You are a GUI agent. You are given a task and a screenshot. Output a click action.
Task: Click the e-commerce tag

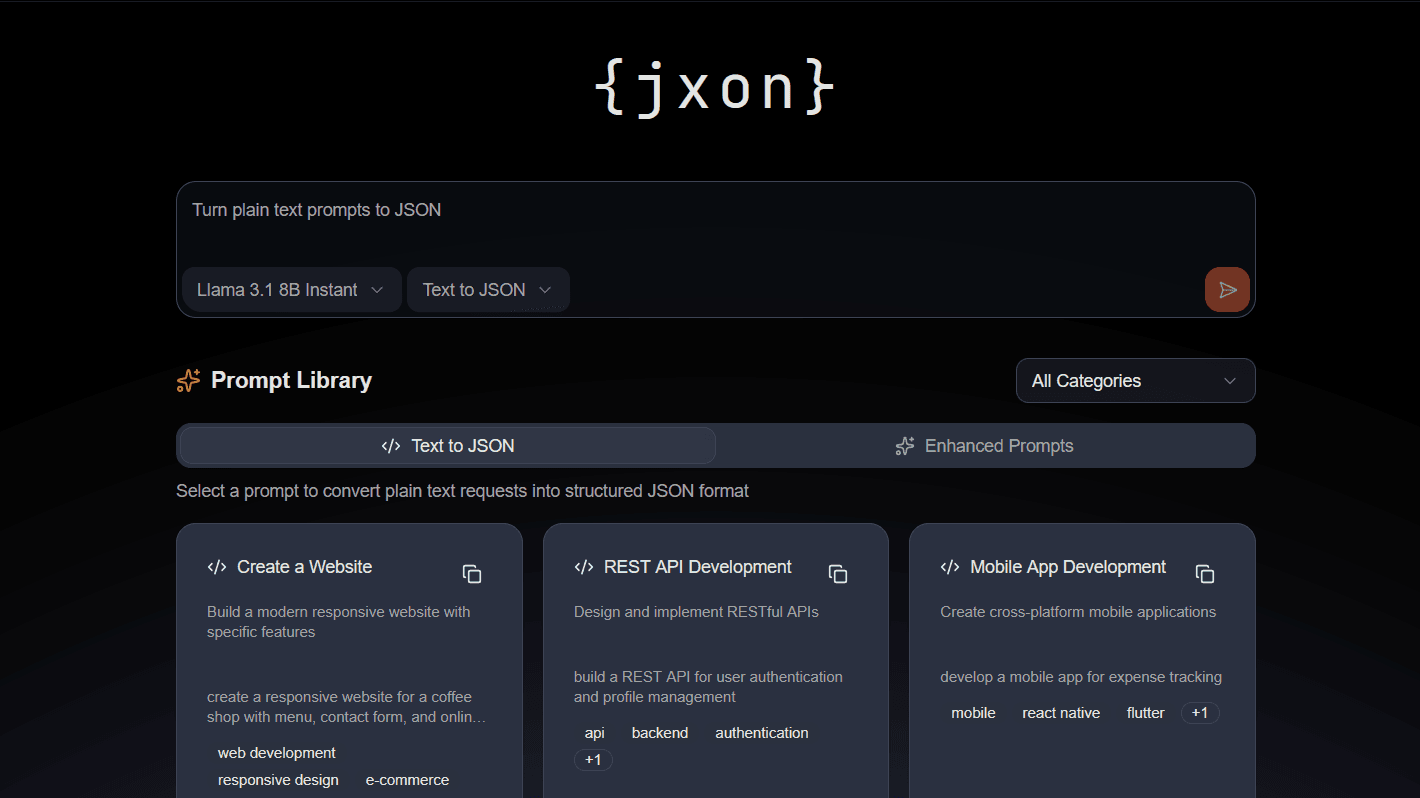pos(407,780)
